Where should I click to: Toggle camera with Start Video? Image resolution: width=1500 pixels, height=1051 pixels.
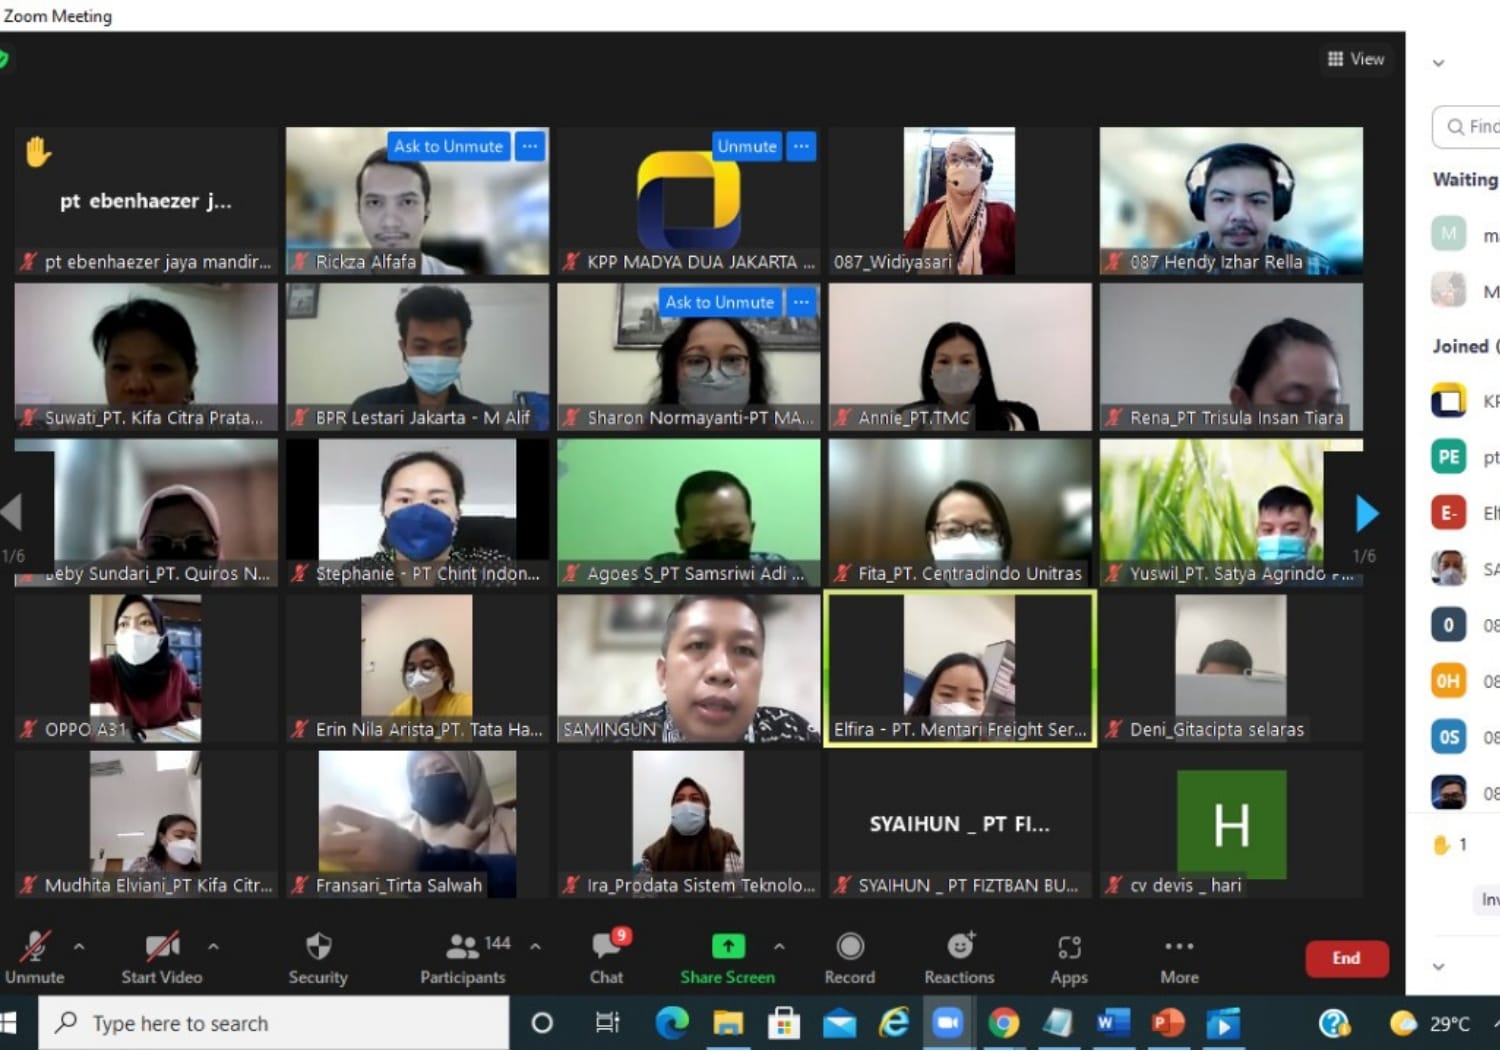[162, 947]
